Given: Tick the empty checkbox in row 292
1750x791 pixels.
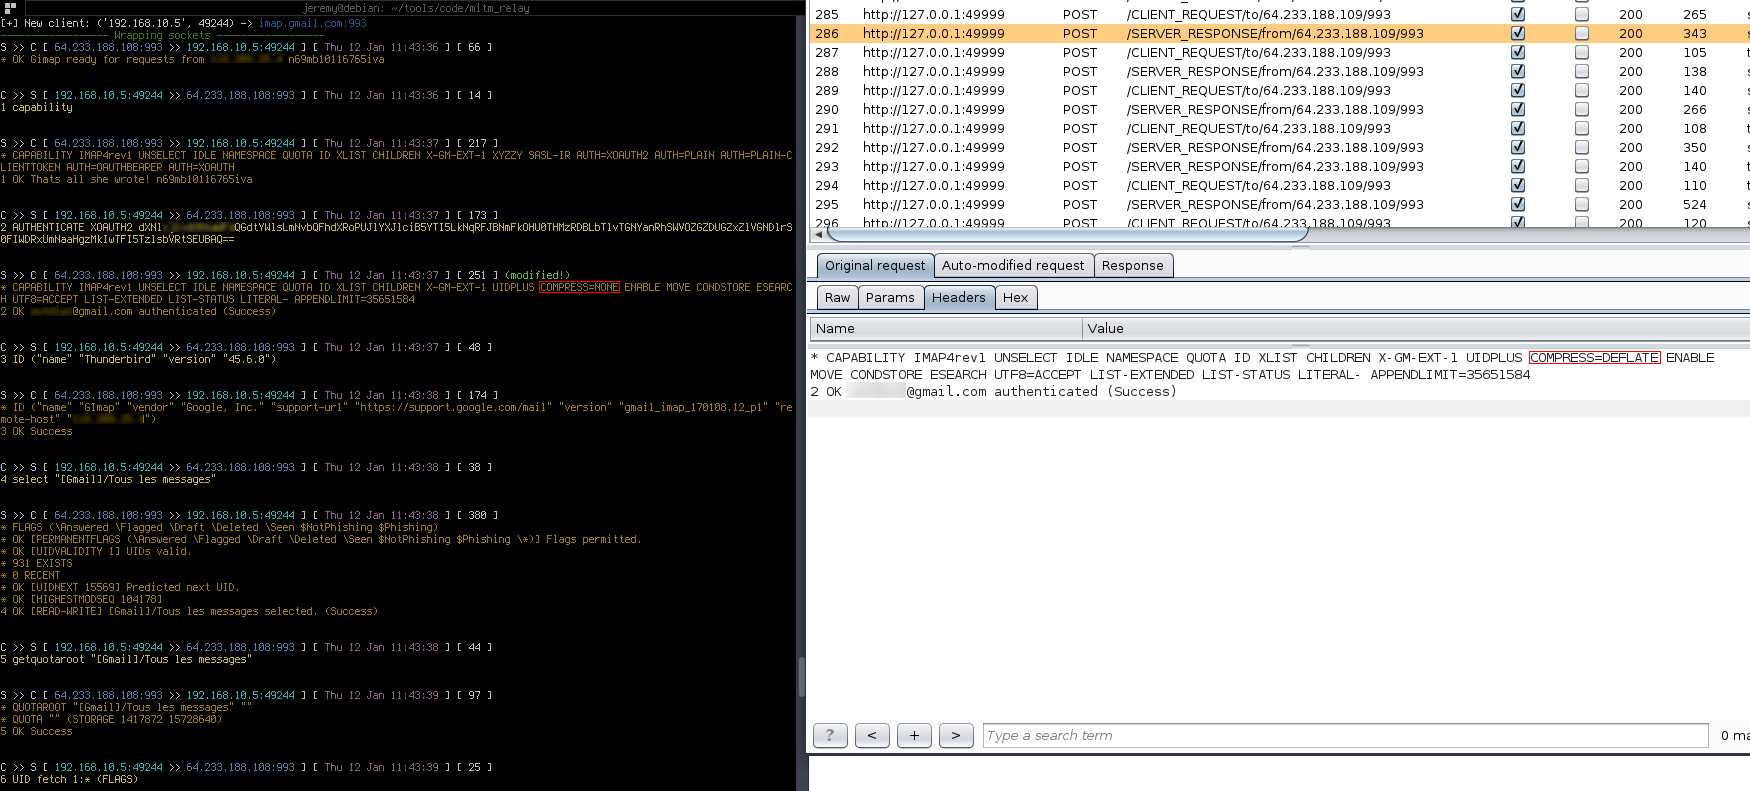Looking at the screenshot, I should [x=1582, y=147].
